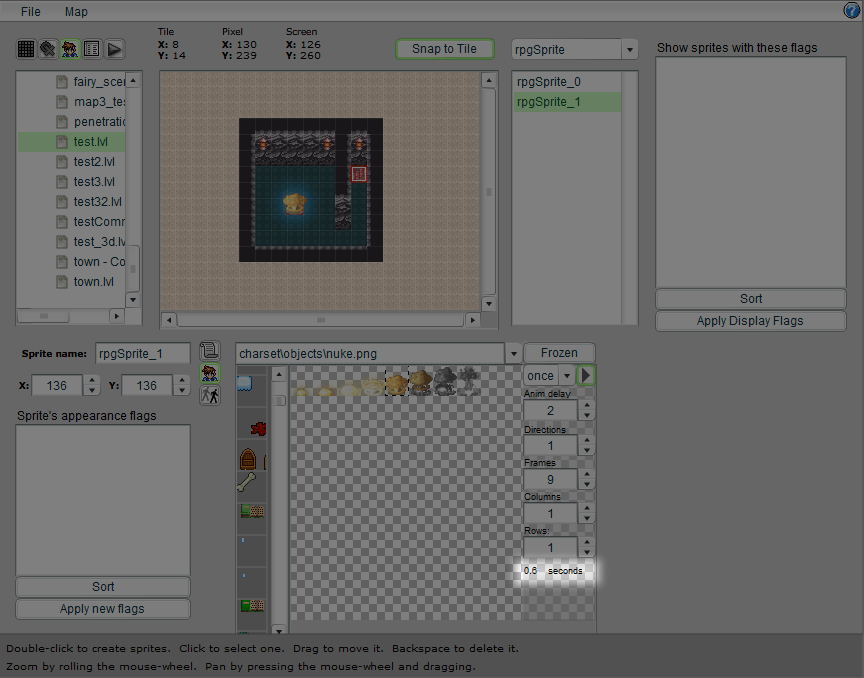This screenshot has width=864, height=678.
Task: Click the blue help question mark icon
Action: click(851, 11)
